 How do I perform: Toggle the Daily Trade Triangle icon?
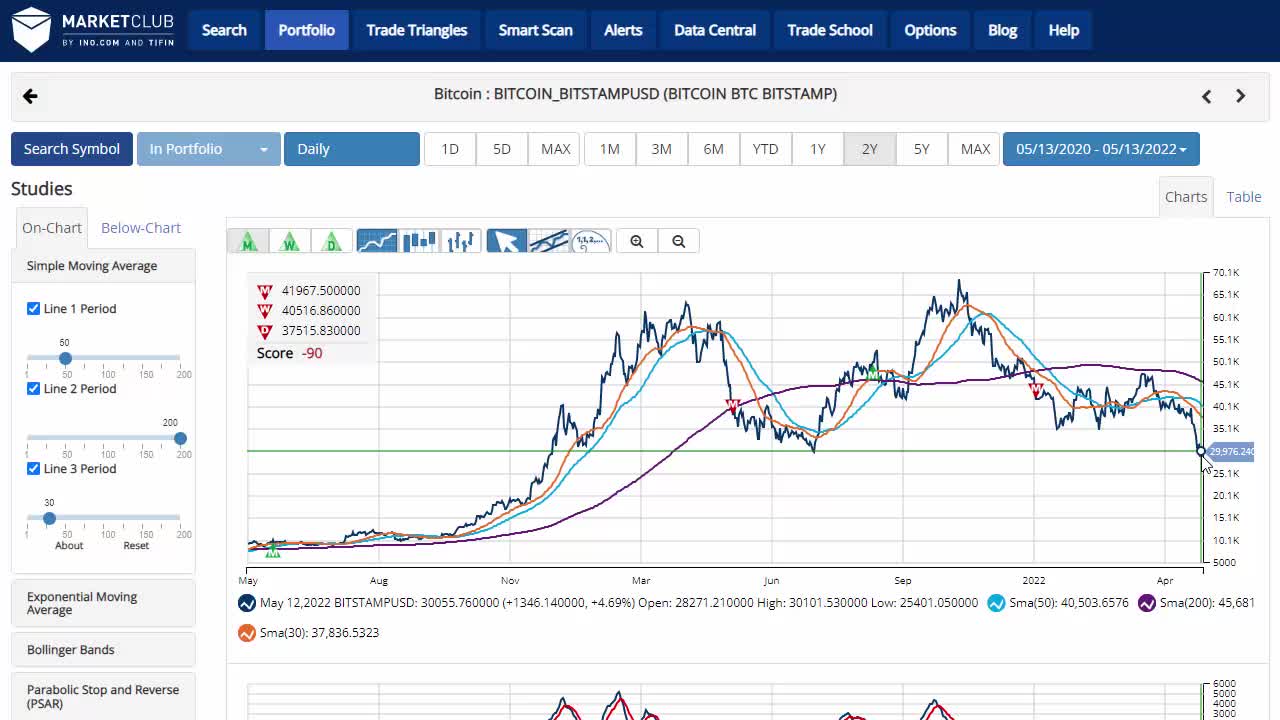pyautogui.click(x=332, y=241)
